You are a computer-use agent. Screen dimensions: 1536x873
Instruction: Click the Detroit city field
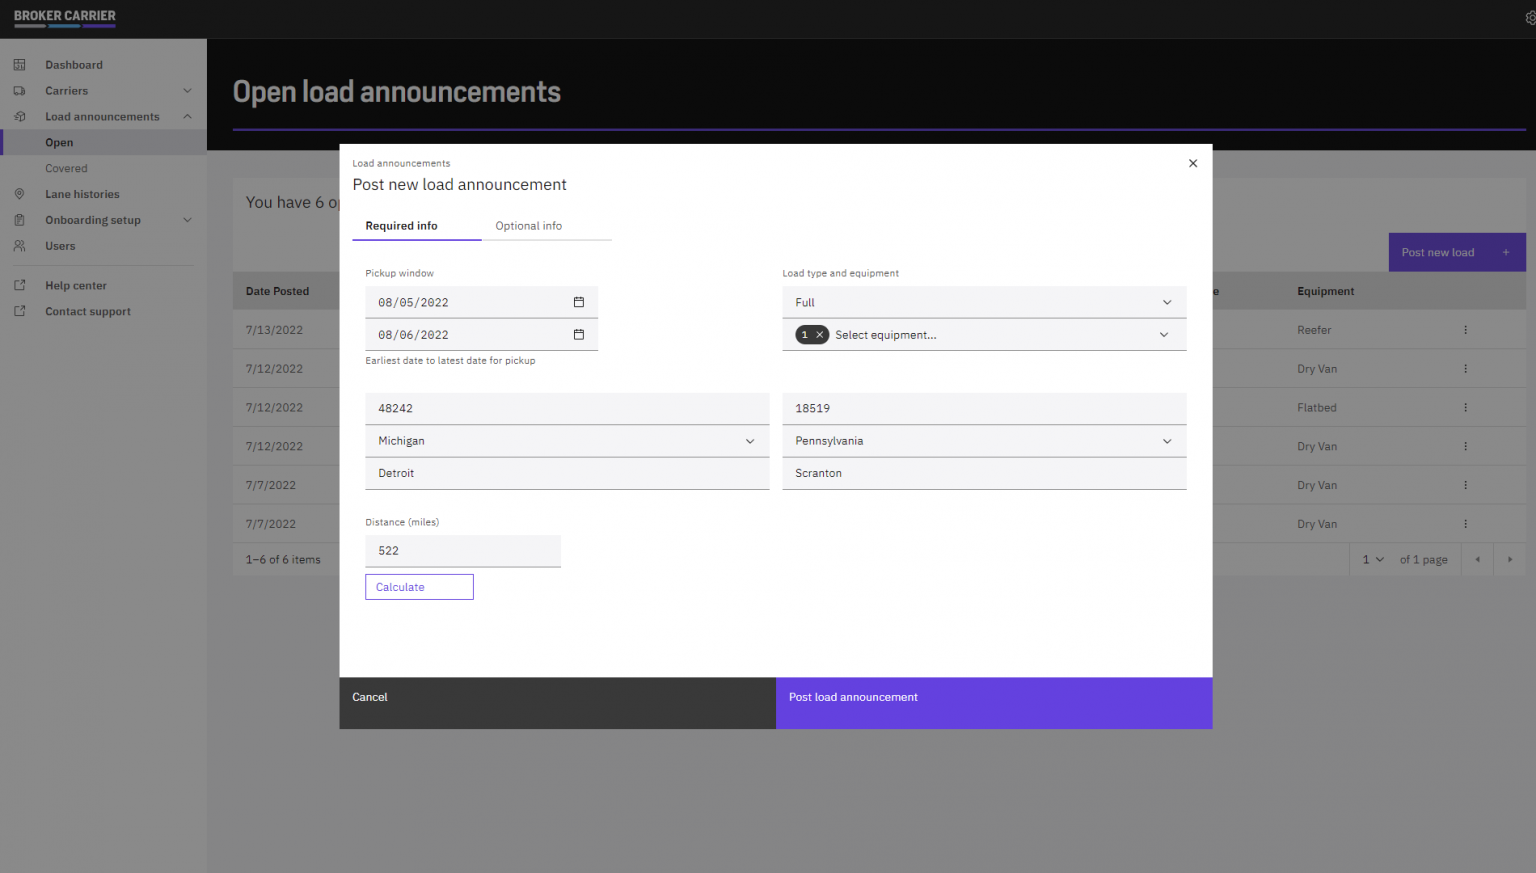point(567,473)
